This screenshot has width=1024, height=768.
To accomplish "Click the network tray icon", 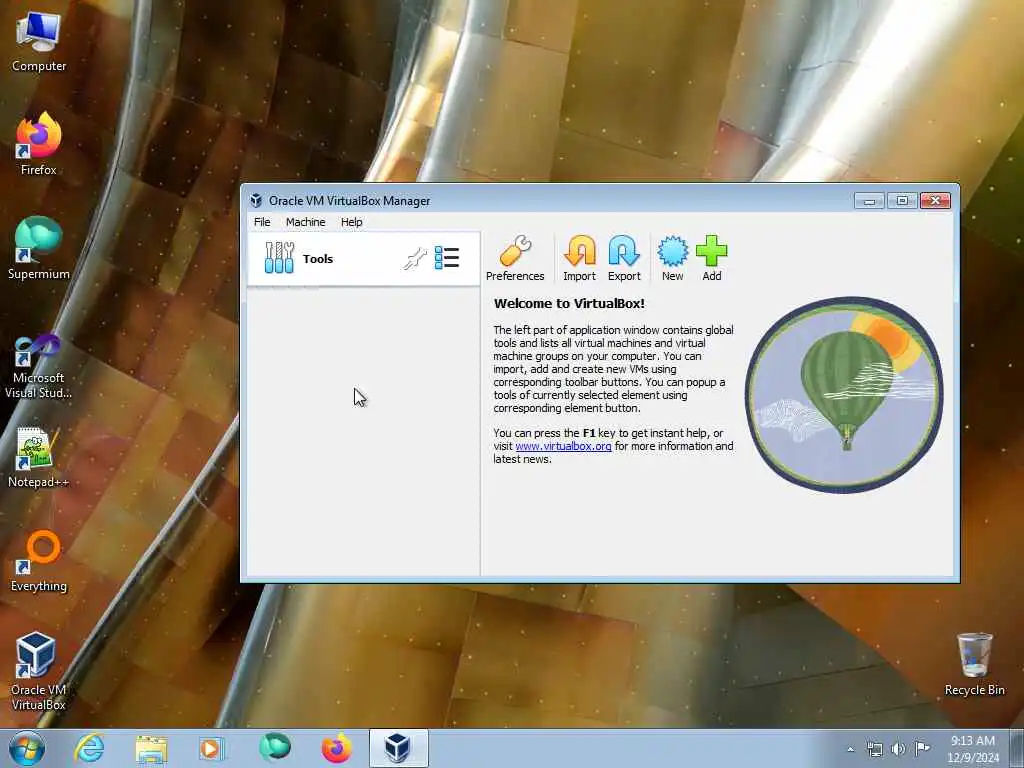I will (x=874, y=749).
